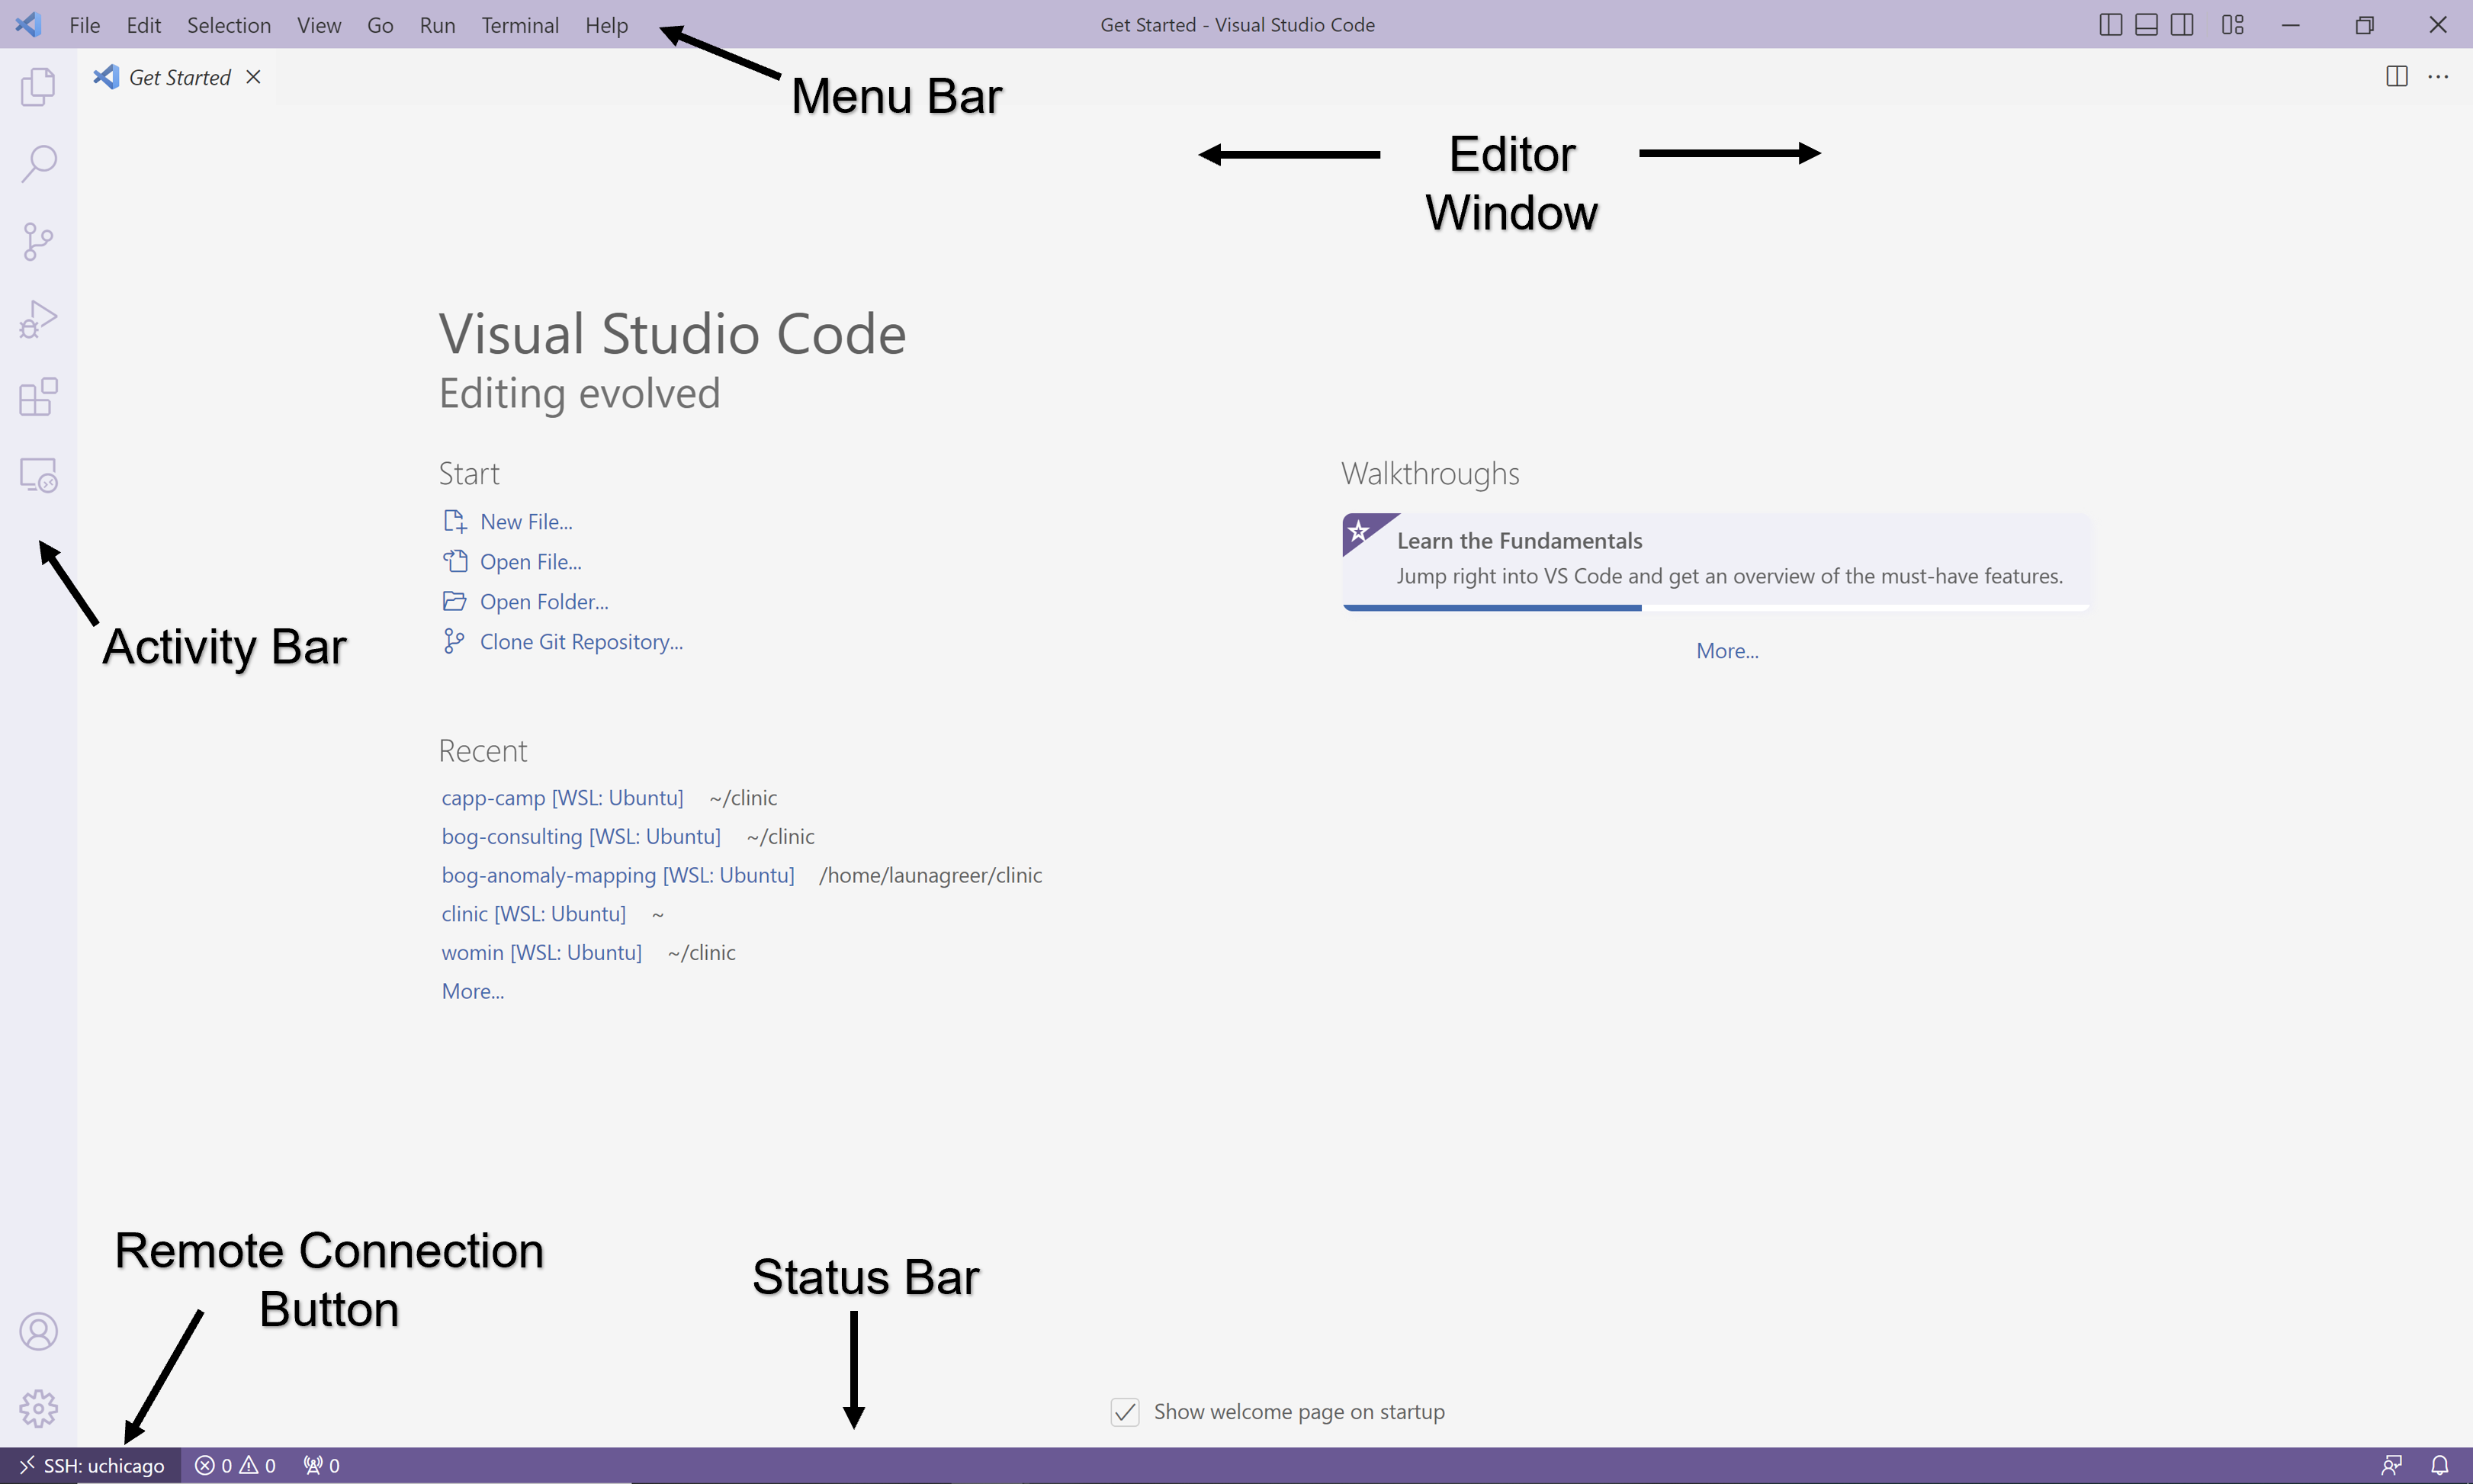Screen dimensions: 2473x1484
Task: Close the Get Started tab
Action: tap(253, 77)
